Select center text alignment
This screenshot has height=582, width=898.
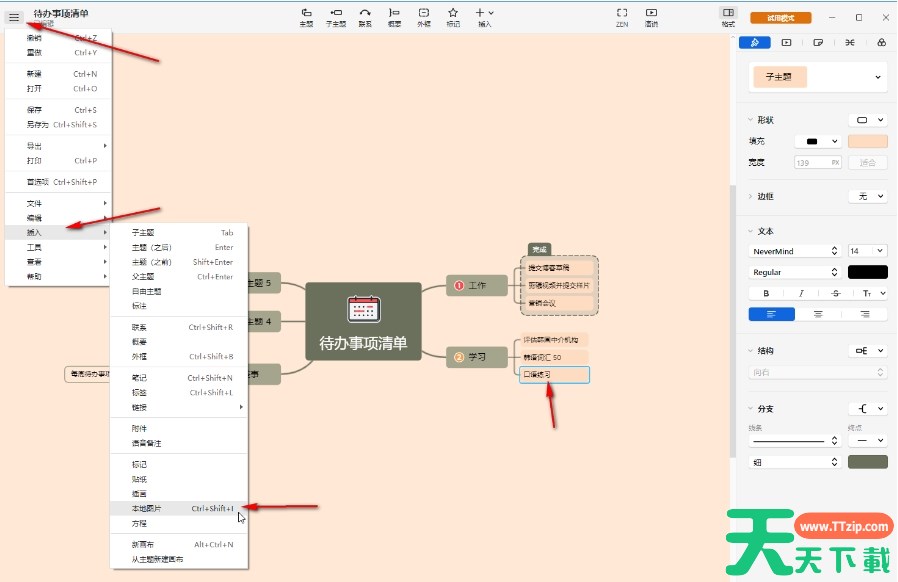point(818,314)
